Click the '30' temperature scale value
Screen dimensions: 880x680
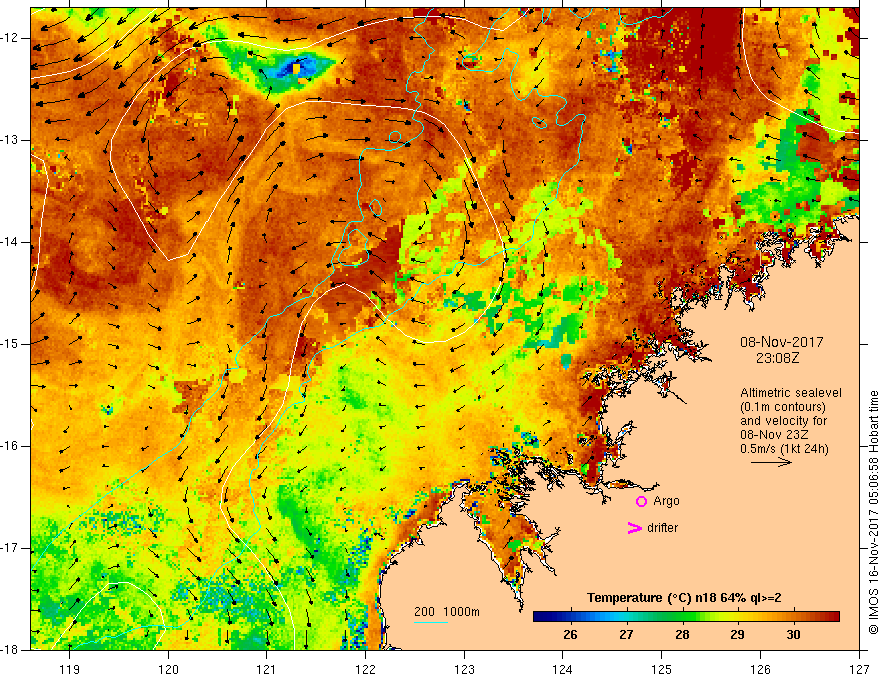pyautogui.click(x=793, y=635)
